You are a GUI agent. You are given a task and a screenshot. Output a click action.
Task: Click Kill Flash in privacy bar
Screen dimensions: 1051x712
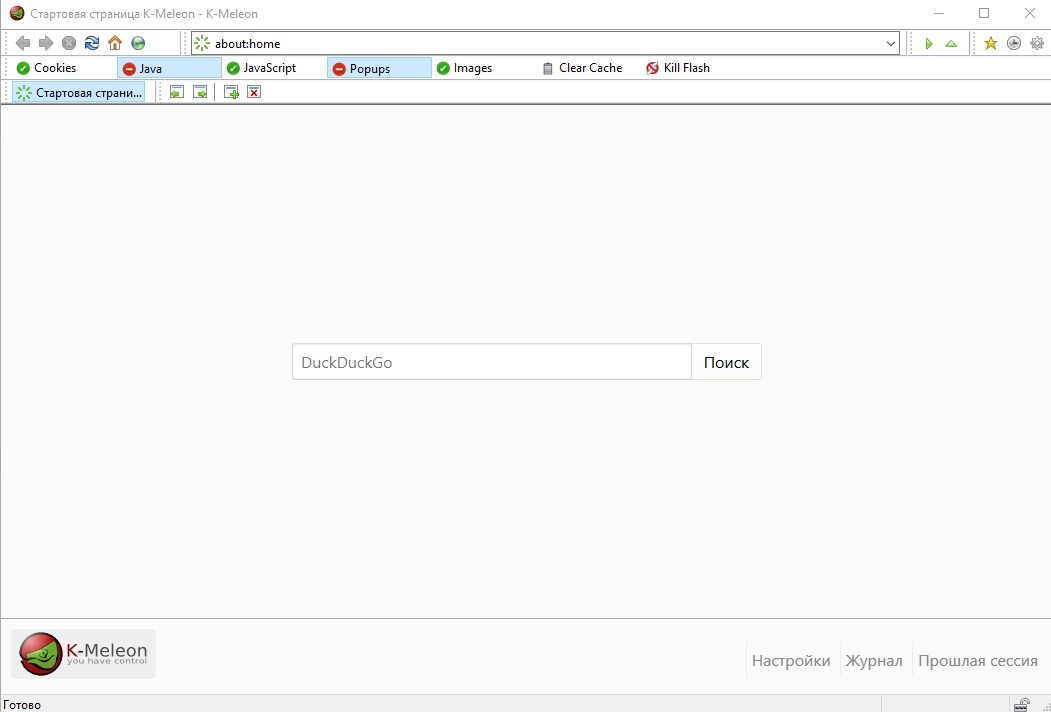point(678,68)
